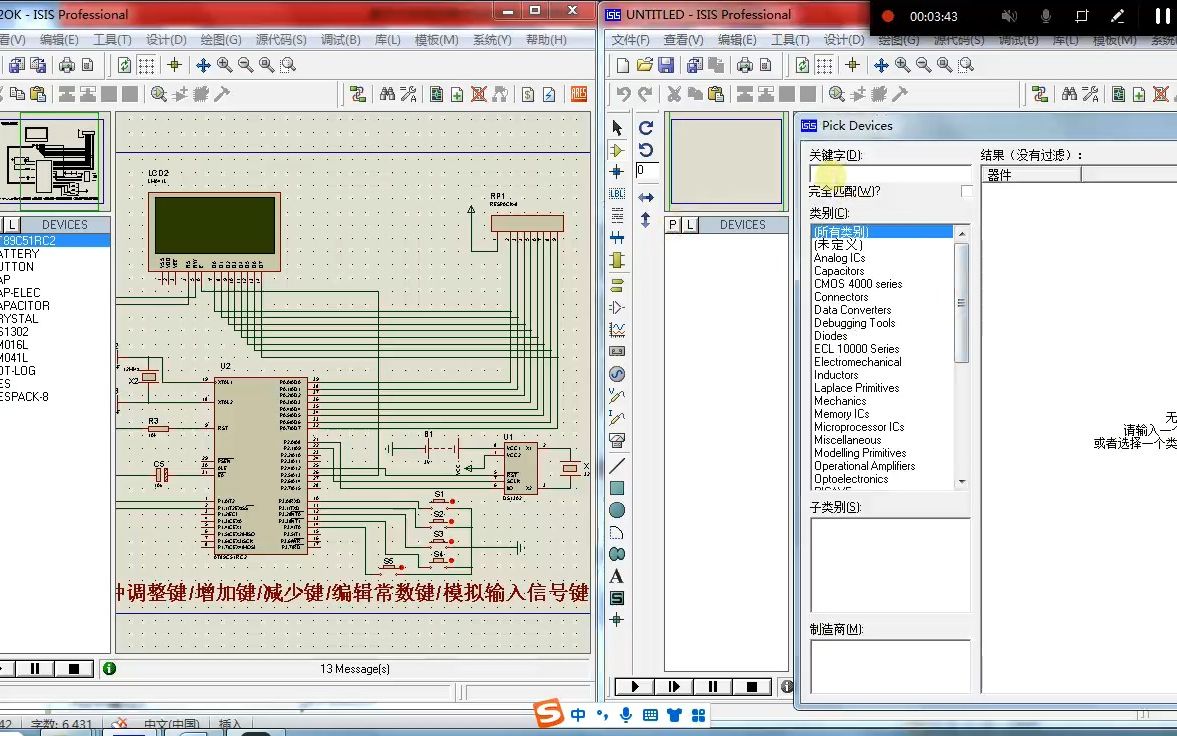This screenshot has height=736, width=1177.
Task: Click the ARES netlist transfer icon
Action: (x=578, y=94)
